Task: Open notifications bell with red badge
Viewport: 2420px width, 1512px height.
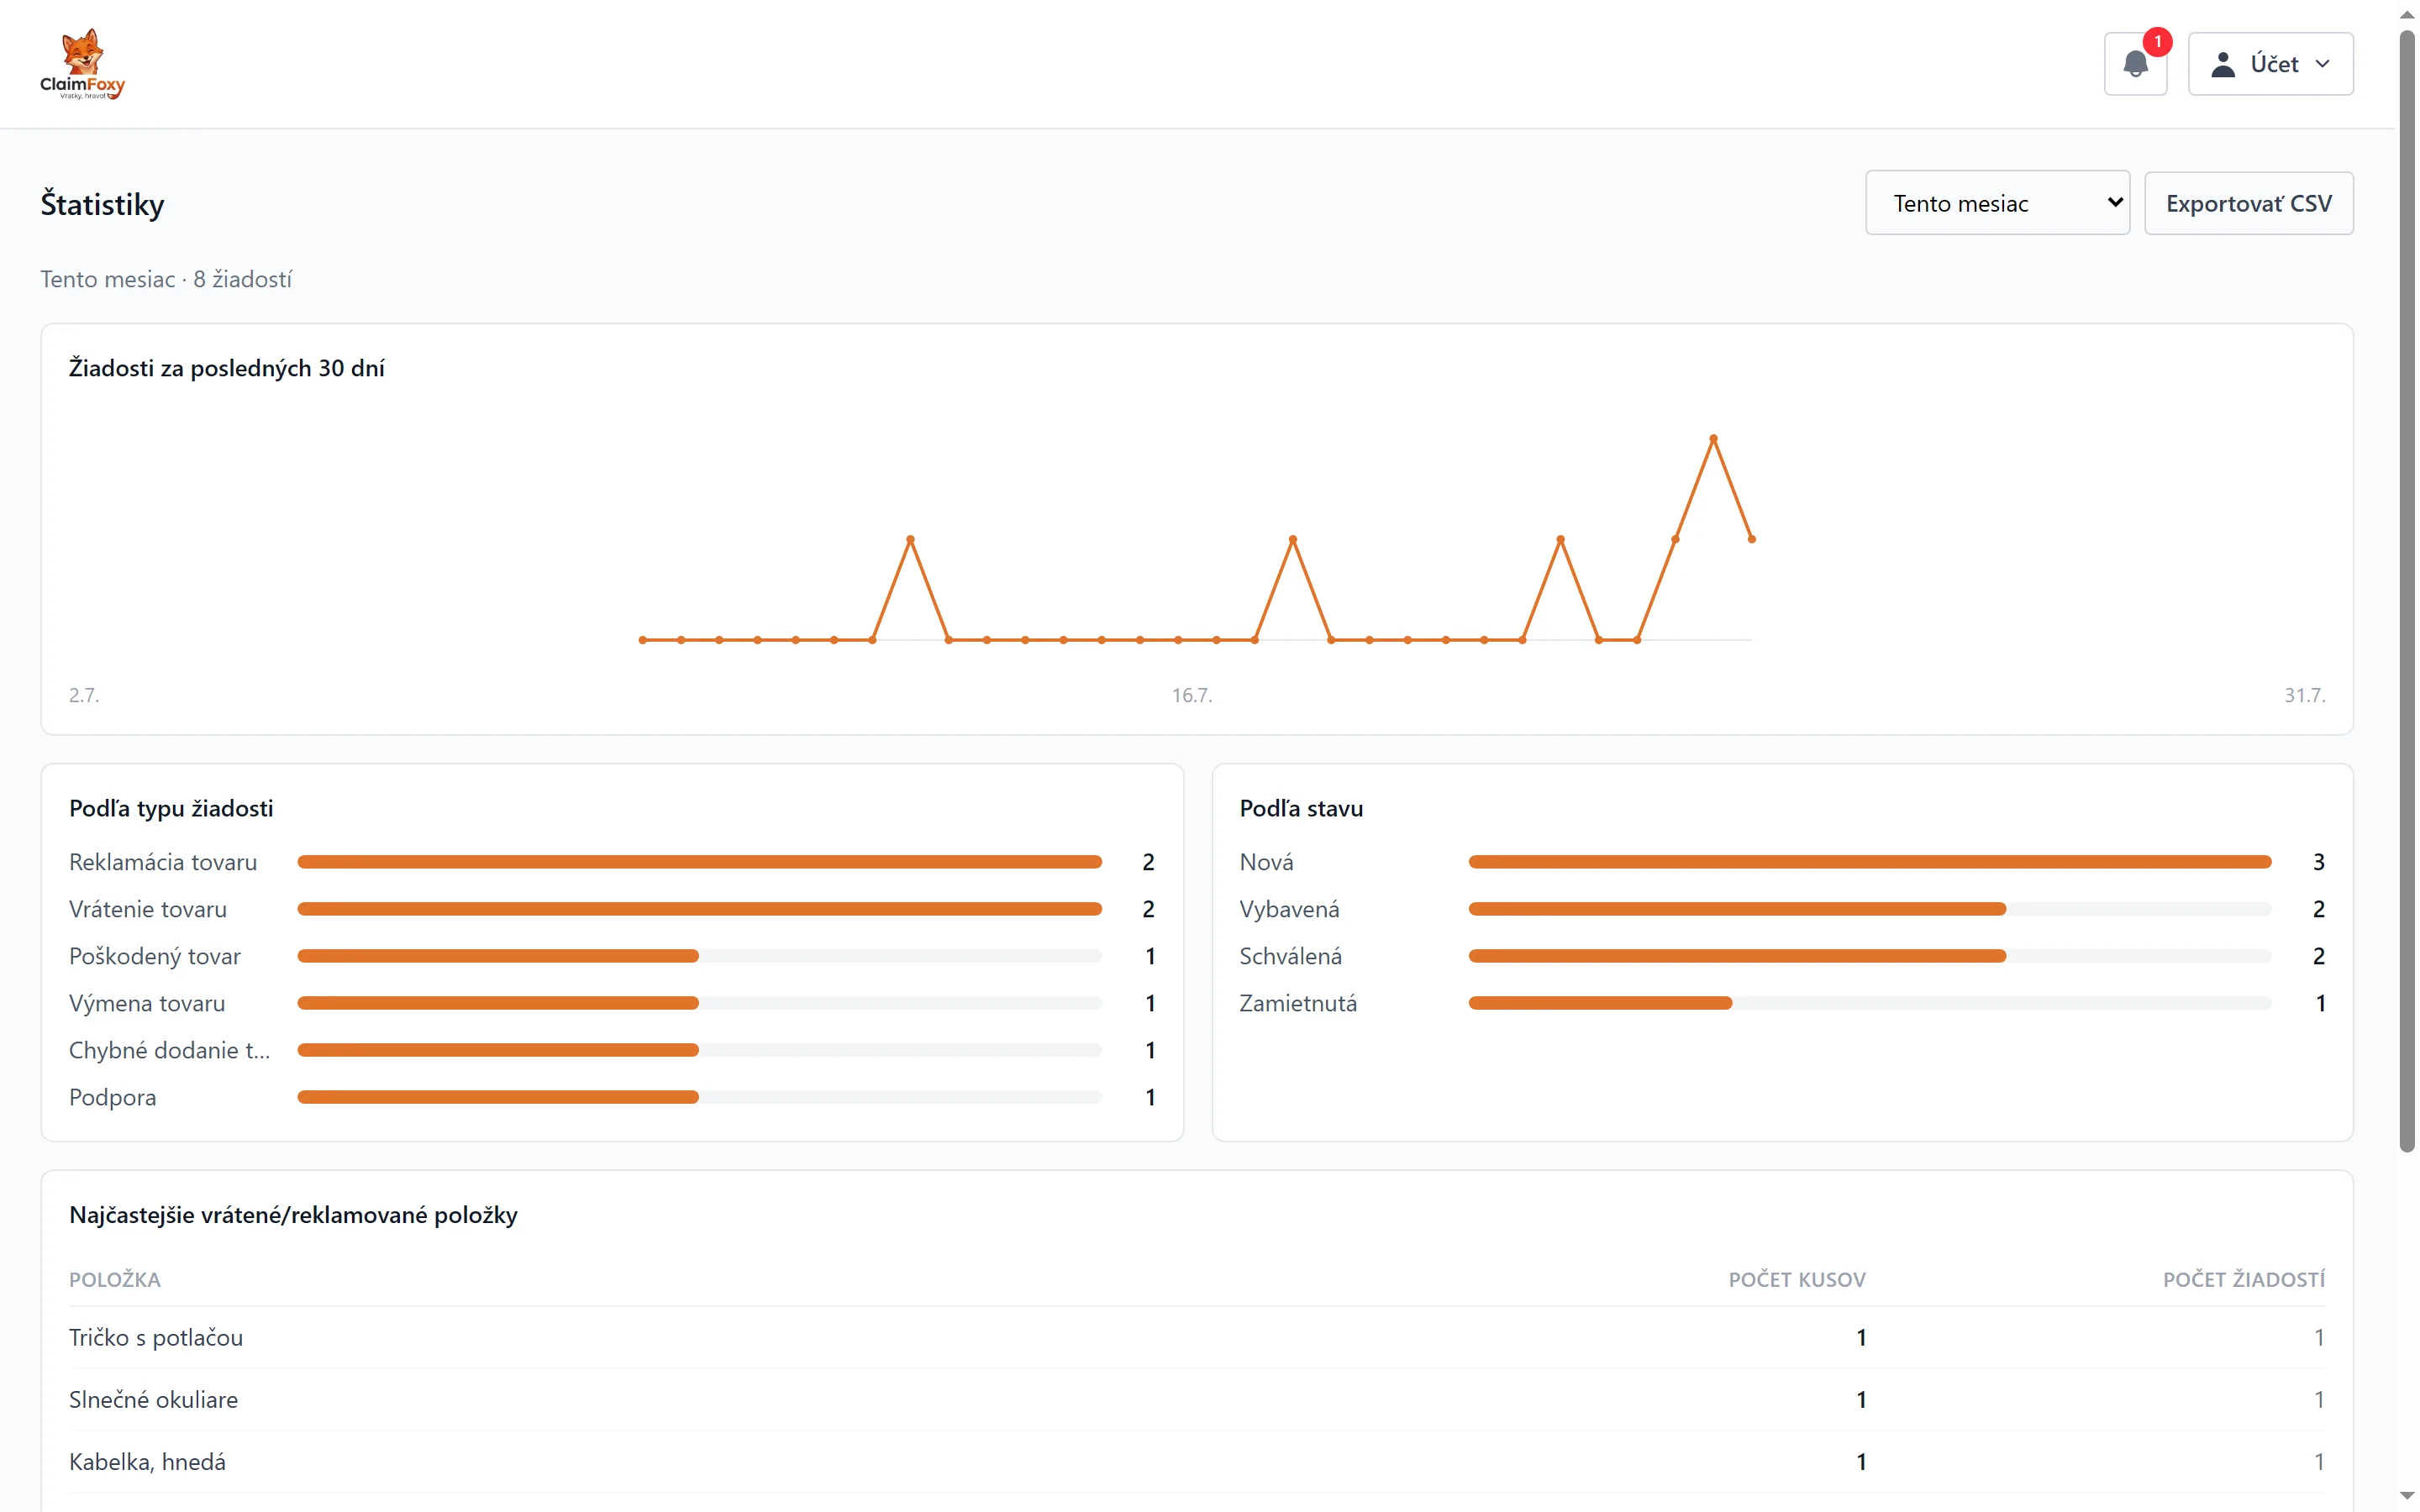Action: click(x=2135, y=64)
